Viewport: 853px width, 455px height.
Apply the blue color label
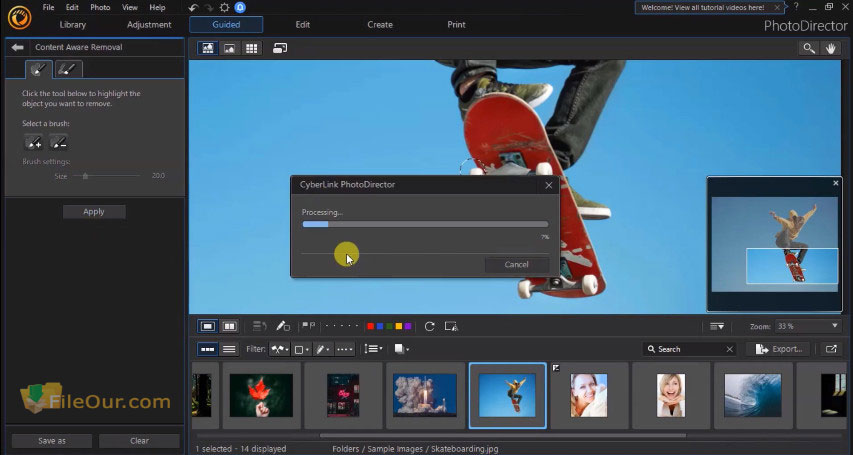click(x=380, y=326)
